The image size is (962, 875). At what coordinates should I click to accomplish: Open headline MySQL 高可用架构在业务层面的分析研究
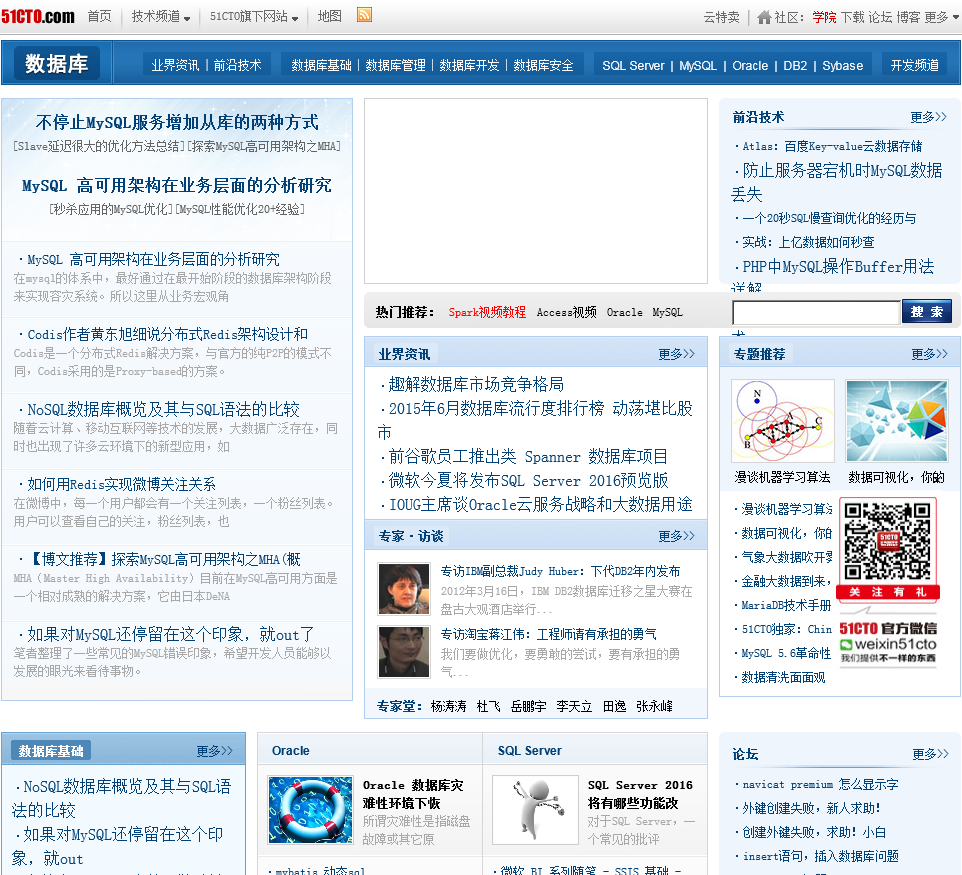[x=177, y=185]
